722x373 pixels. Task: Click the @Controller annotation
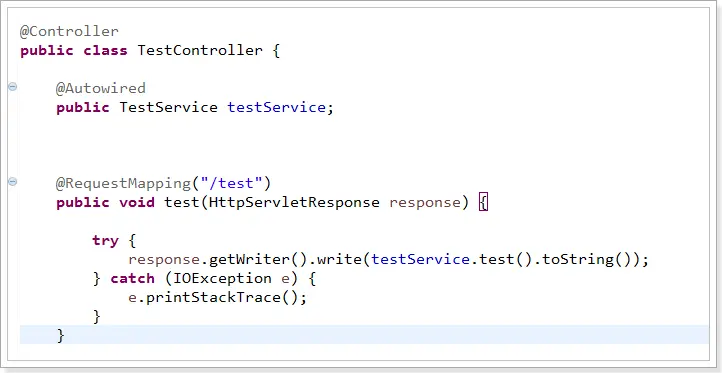pyautogui.click(x=69, y=31)
